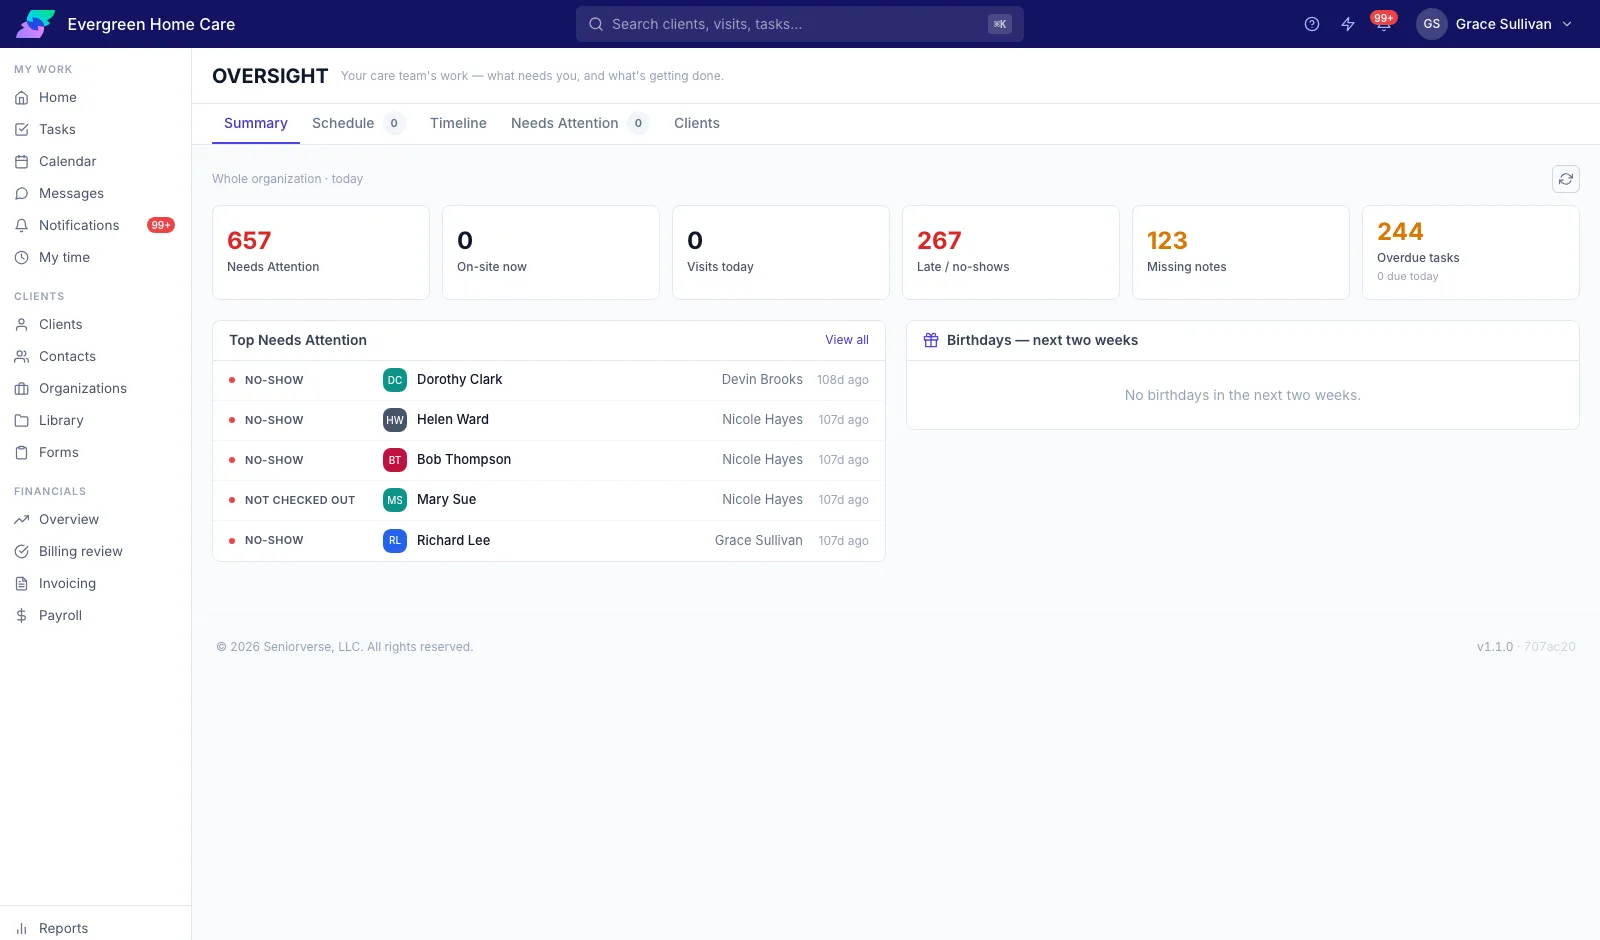This screenshot has width=1600, height=940.
Task: Select the Bob Thompson no-show row
Action: [x=549, y=460]
